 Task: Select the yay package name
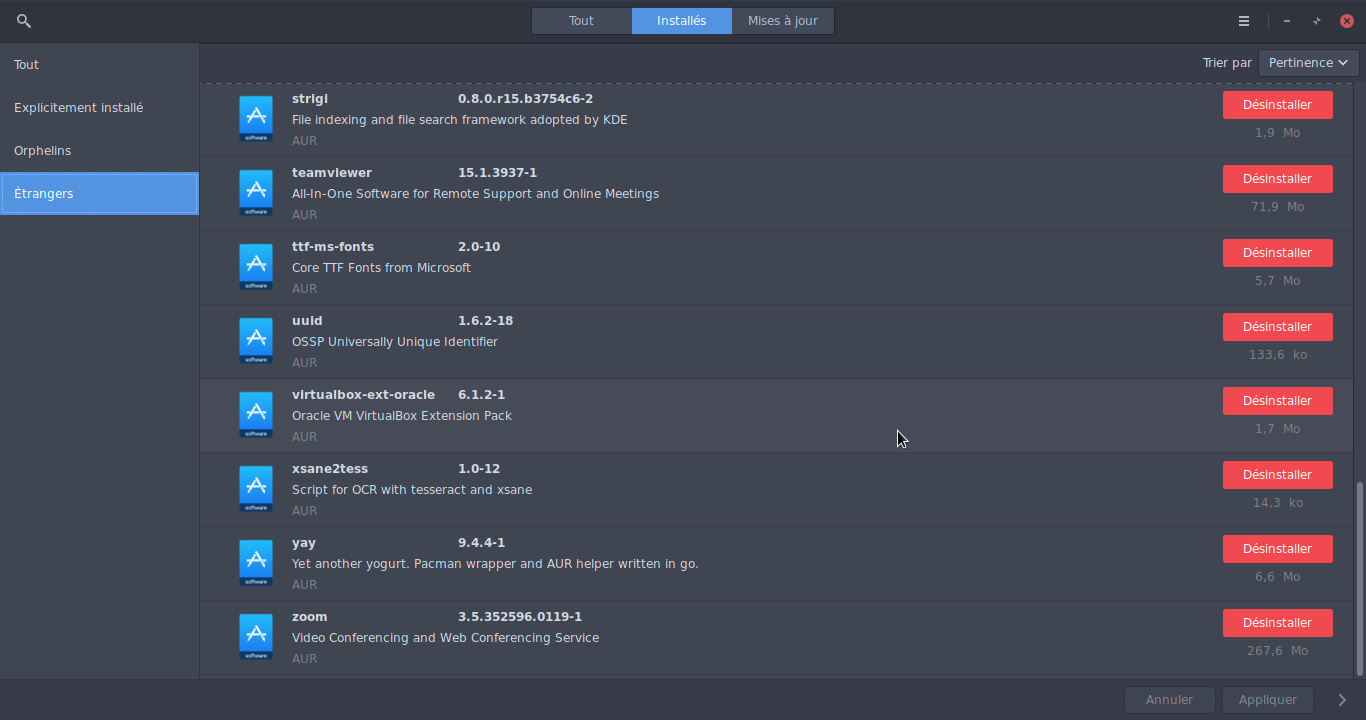coord(304,543)
